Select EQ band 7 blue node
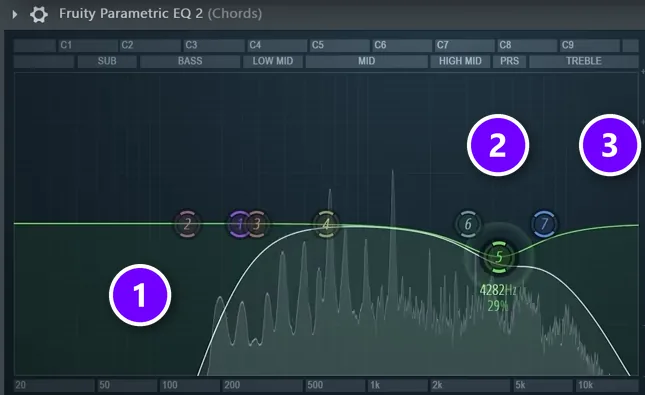This screenshot has height=395, width=645. [544, 224]
